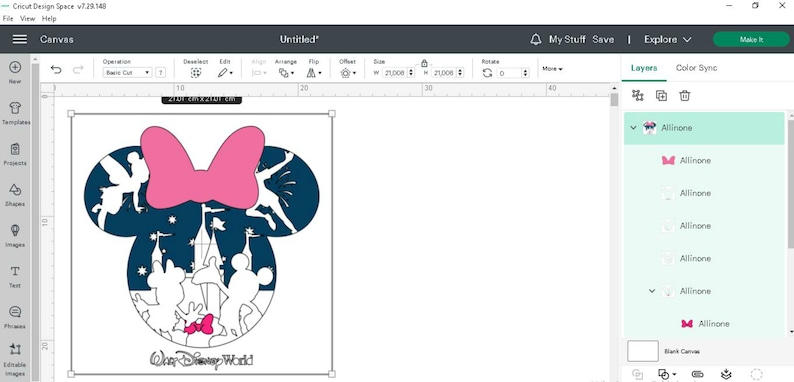Toggle the size aspect ratio lock
Viewport: 794px width, 382px height.
point(424,63)
